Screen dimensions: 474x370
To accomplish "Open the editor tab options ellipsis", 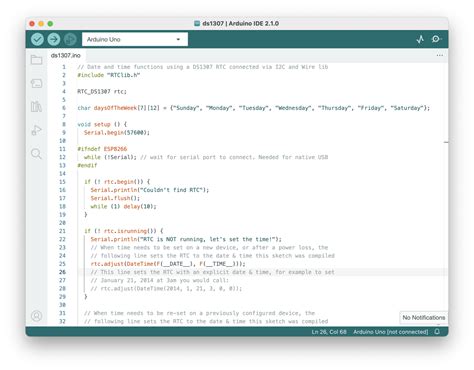I will 440,55.
